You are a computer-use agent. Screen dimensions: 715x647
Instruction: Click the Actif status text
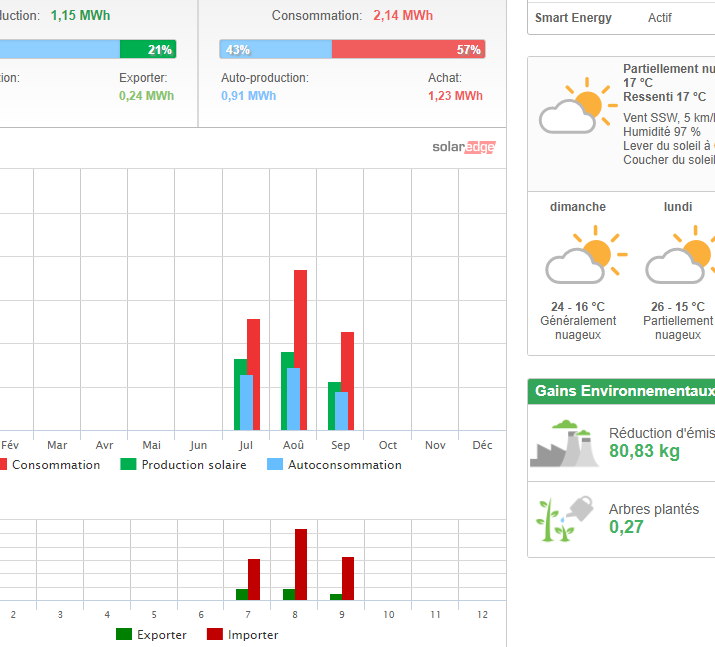click(660, 18)
